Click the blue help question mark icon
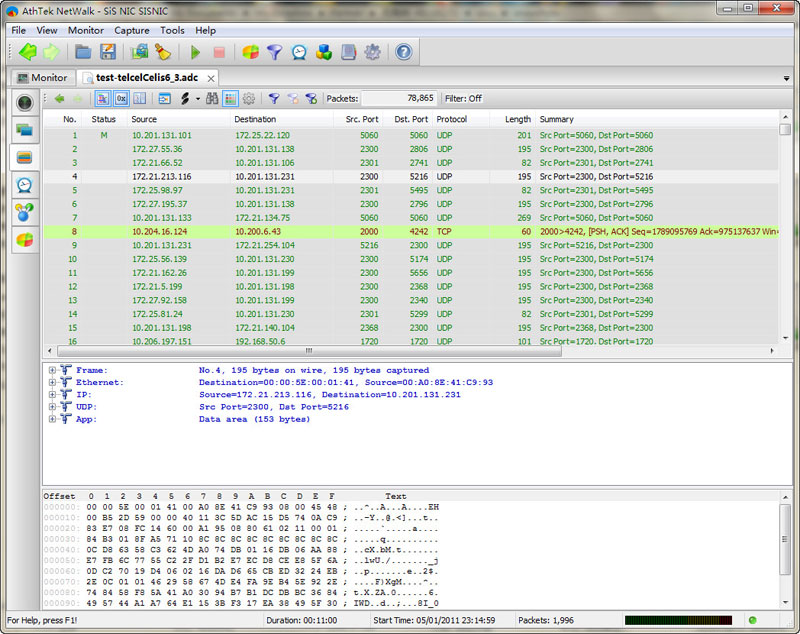Image resolution: width=800 pixels, height=634 pixels. click(403, 52)
